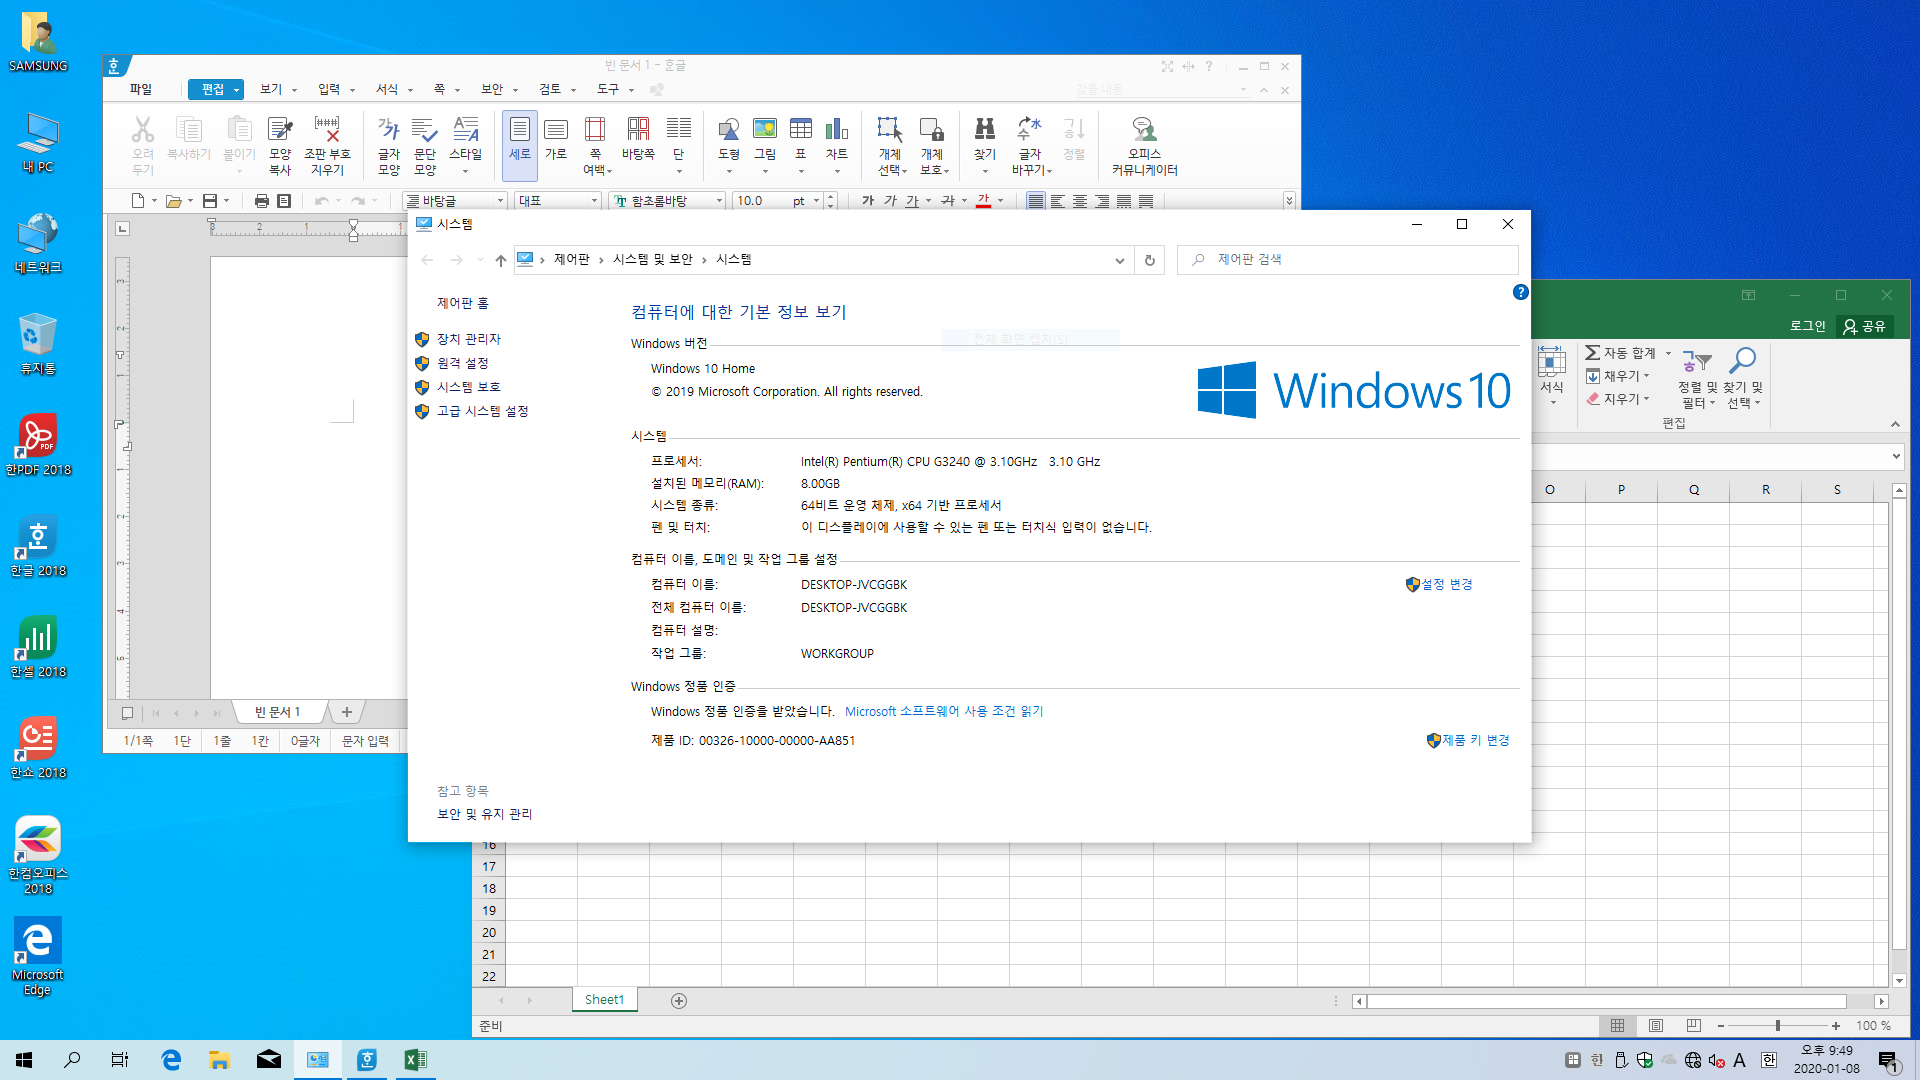Click the Excel zoom slider handle
1920x1080 pixels.
tap(1777, 1026)
